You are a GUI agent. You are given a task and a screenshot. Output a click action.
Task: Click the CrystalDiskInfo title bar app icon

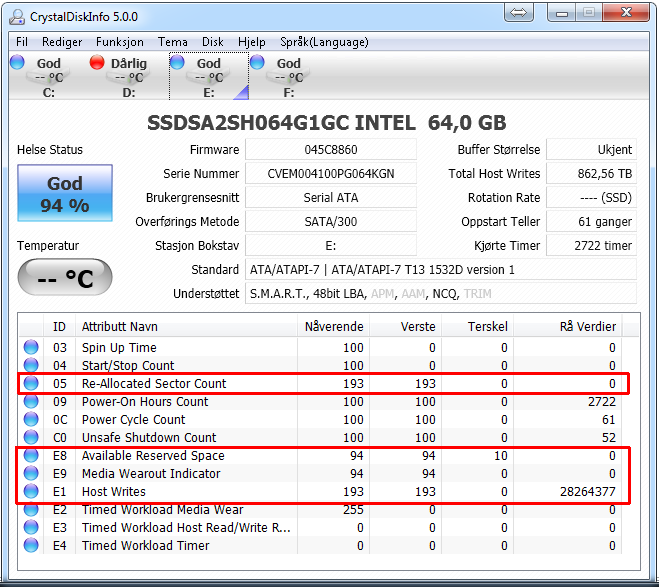coord(17,17)
